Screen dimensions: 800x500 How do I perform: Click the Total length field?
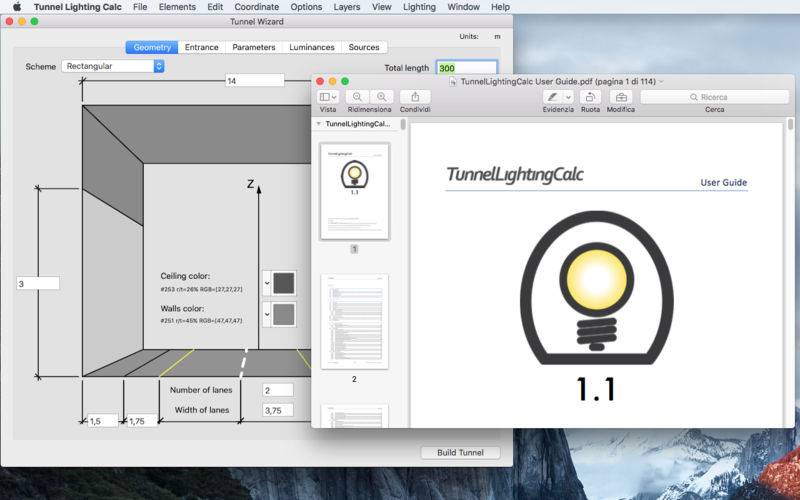tap(466, 68)
